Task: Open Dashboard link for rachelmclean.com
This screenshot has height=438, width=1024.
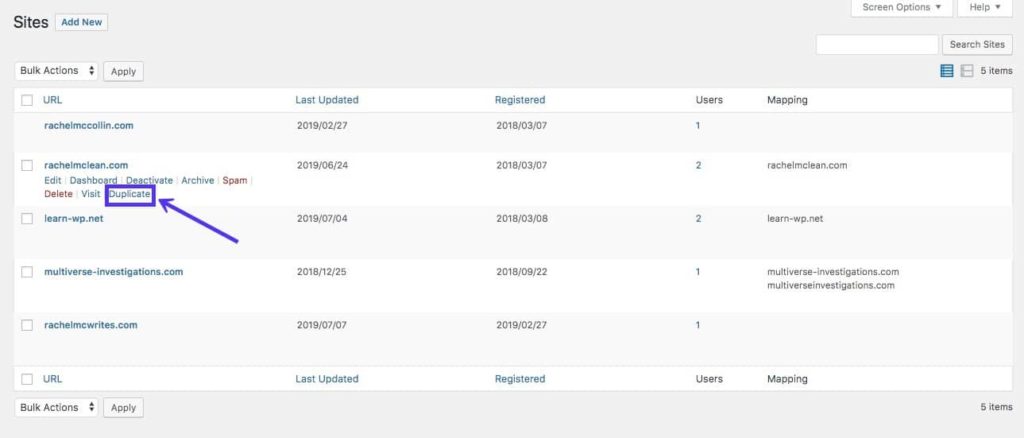Action: 93,180
